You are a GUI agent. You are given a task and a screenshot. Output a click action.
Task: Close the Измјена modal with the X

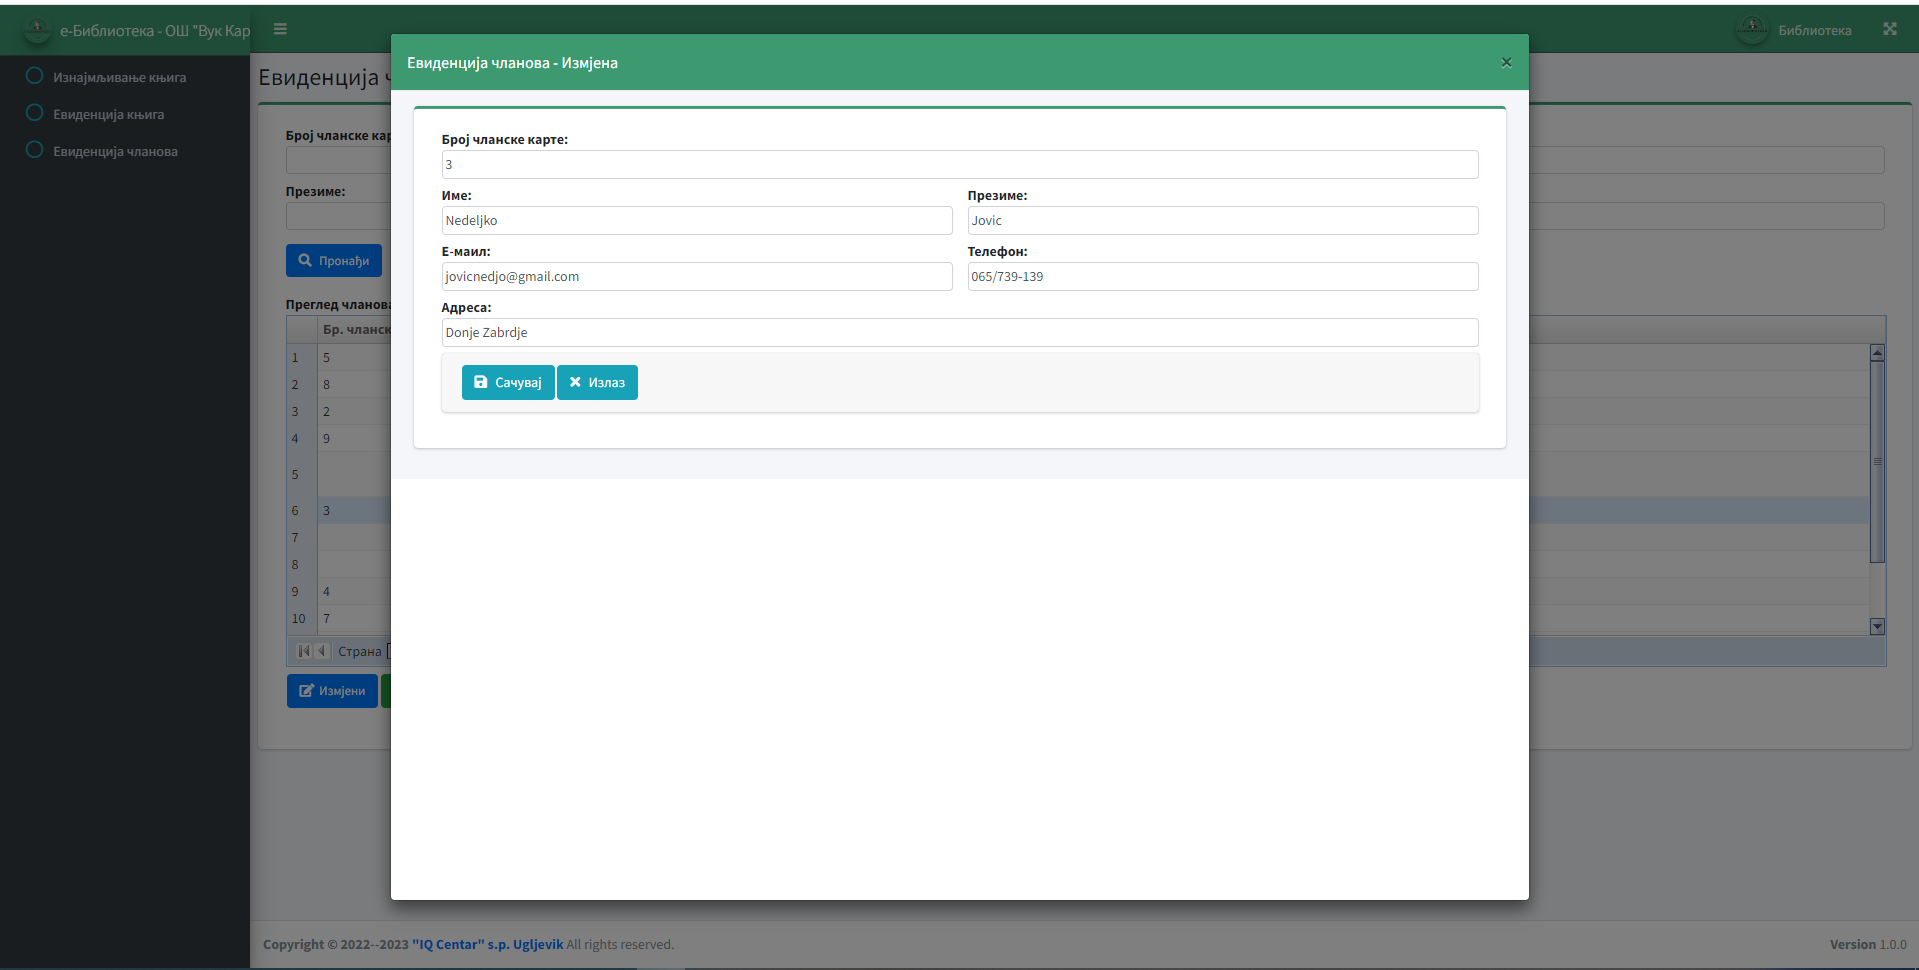[x=1506, y=63]
